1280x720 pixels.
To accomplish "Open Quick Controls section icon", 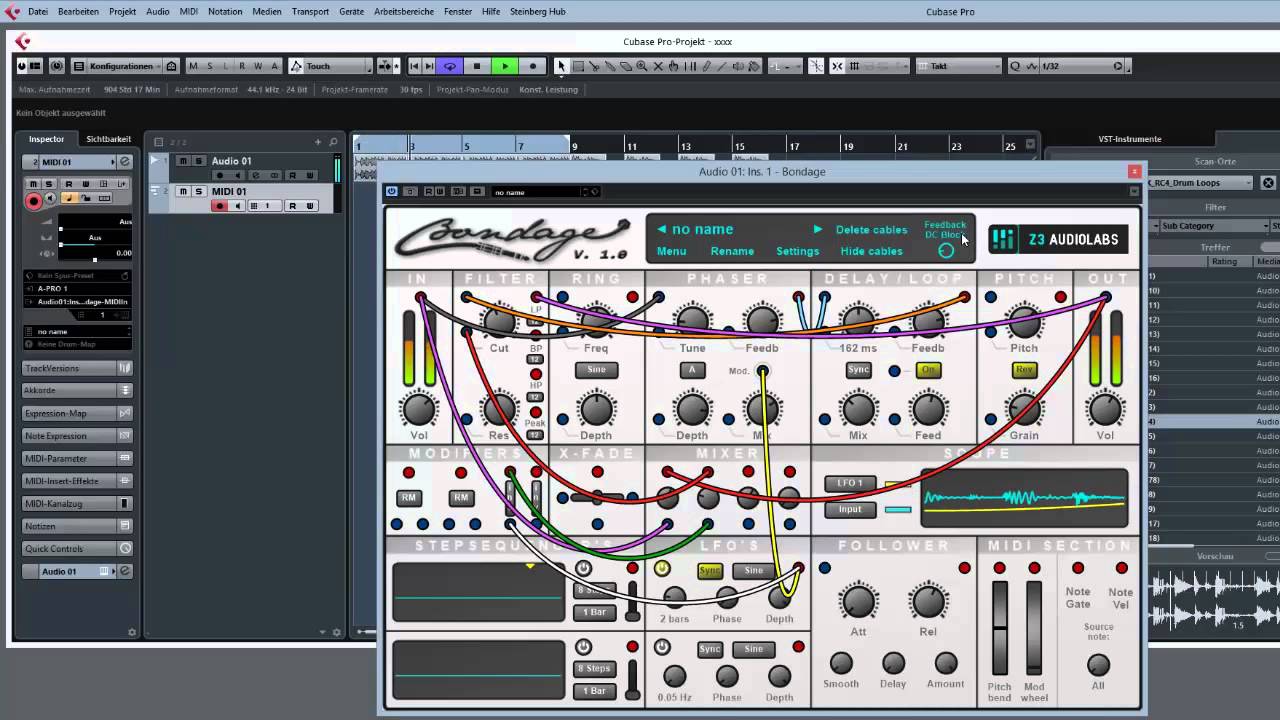I will coord(125,548).
